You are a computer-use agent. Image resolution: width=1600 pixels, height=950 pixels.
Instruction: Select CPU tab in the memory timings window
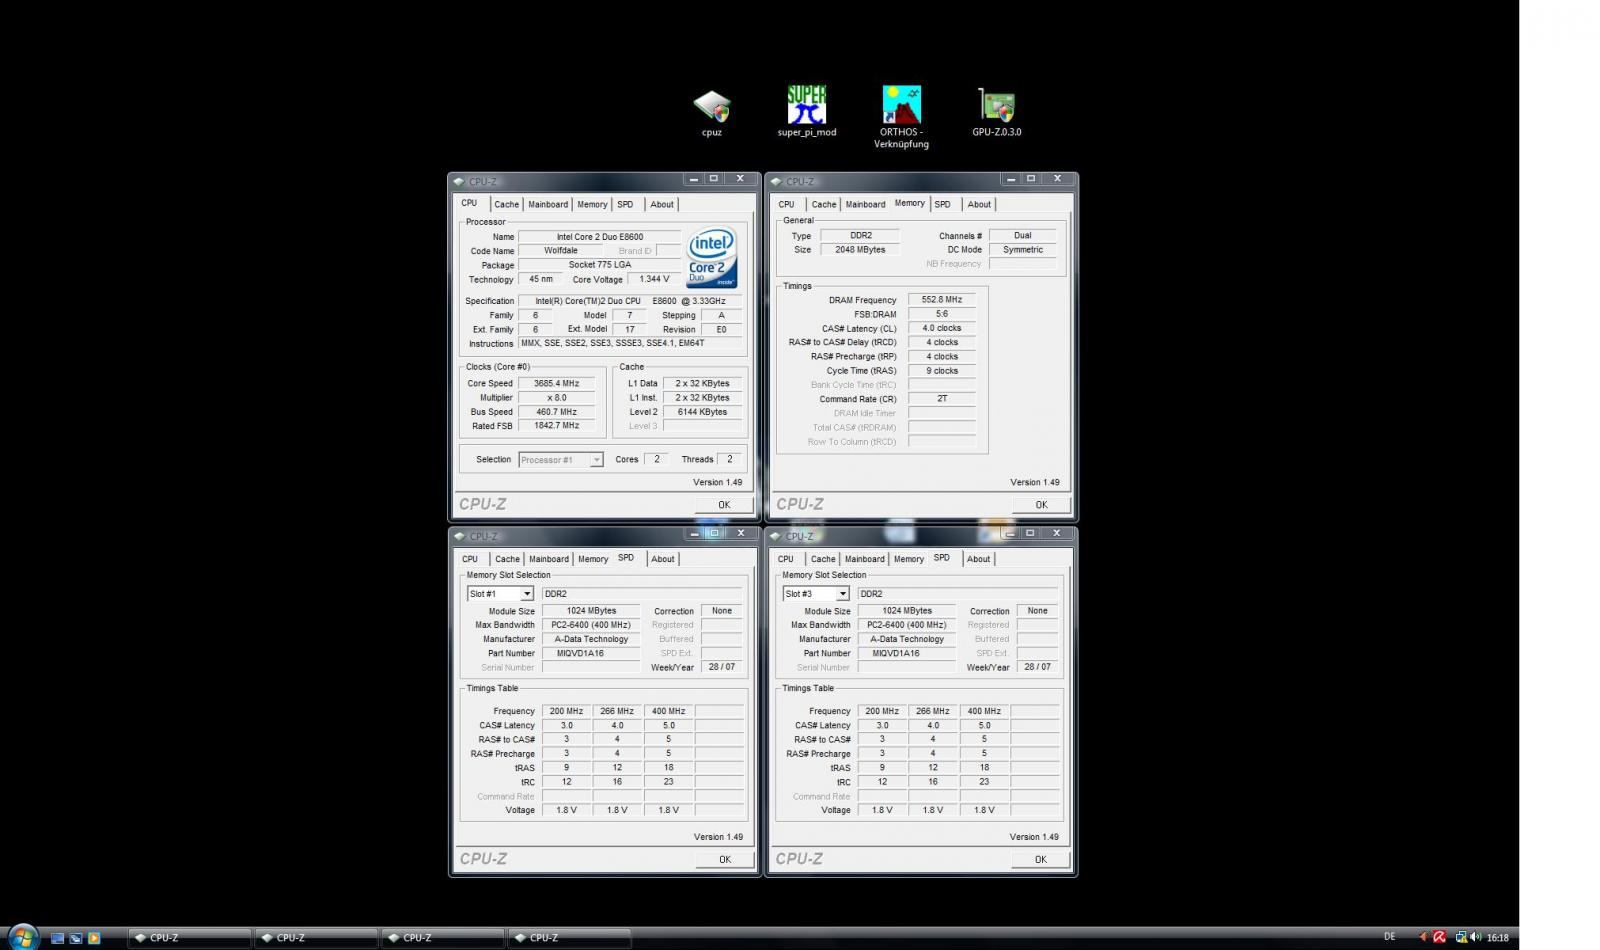pyautogui.click(x=787, y=204)
